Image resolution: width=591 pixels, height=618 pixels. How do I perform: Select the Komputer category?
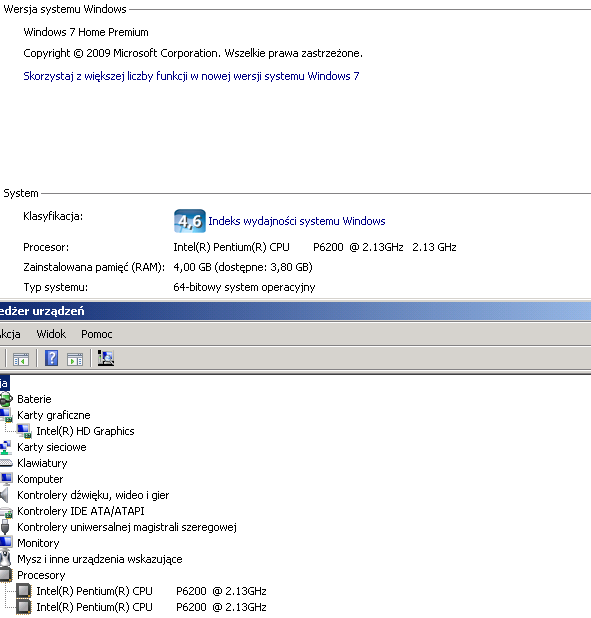[x=40, y=479]
